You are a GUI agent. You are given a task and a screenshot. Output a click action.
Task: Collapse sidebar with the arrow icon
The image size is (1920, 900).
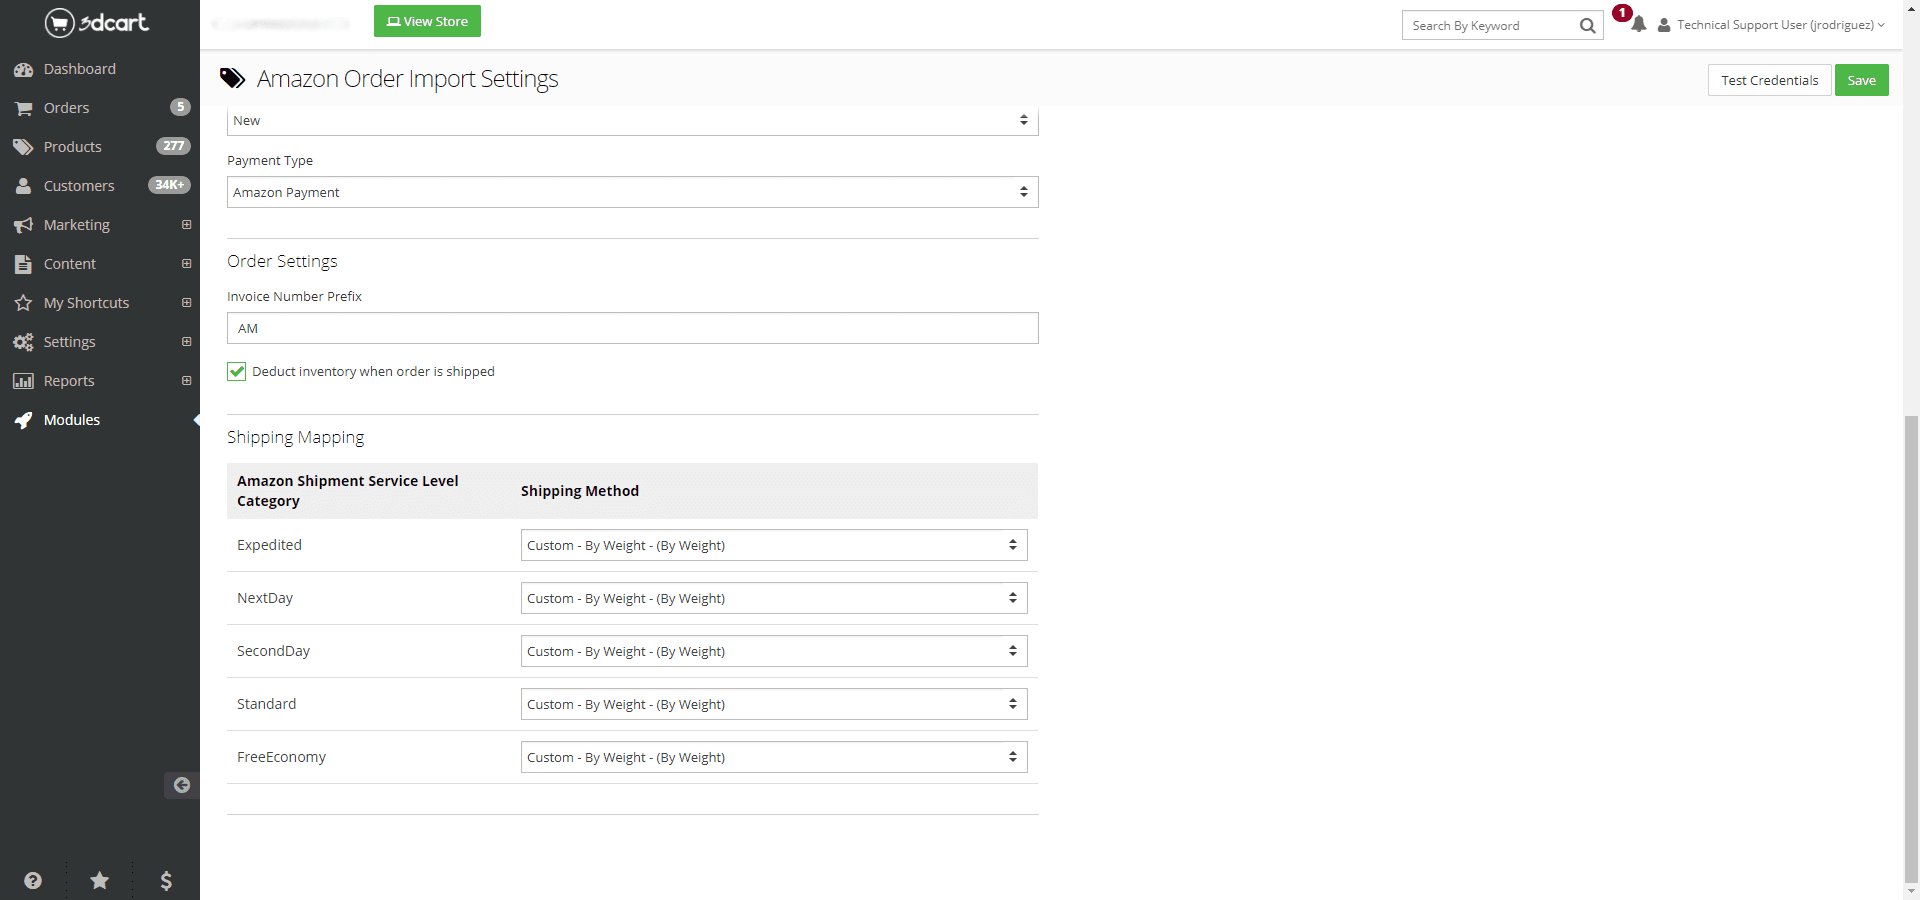(181, 785)
